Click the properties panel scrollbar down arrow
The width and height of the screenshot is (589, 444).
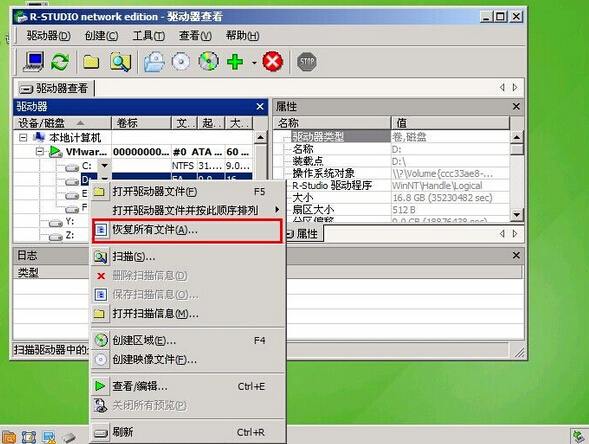517,214
